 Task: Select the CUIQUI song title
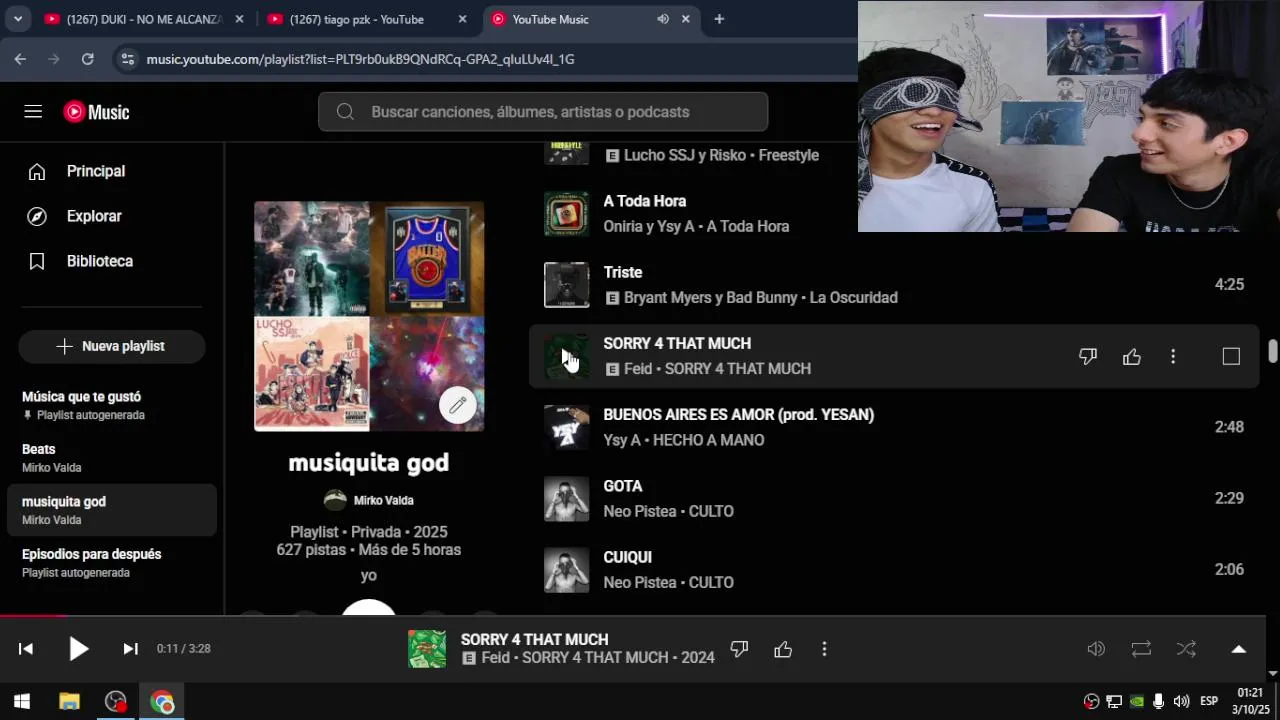pyautogui.click(x=627, y=557)
